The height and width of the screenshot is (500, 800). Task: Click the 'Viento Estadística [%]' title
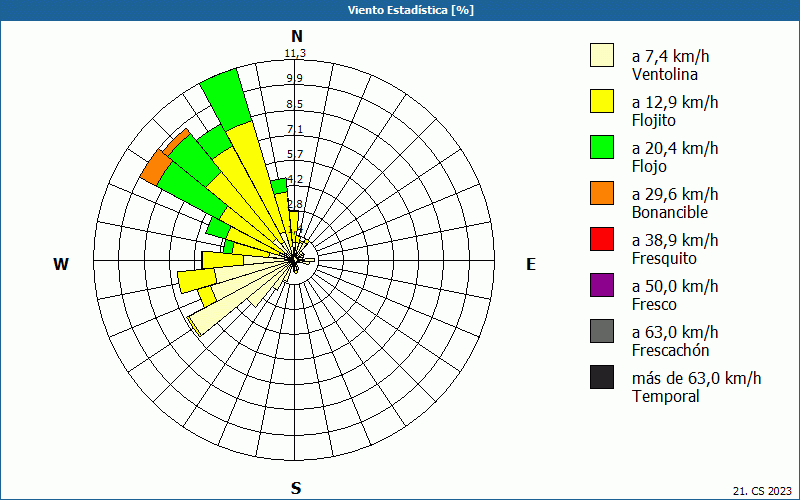(411, 10)
